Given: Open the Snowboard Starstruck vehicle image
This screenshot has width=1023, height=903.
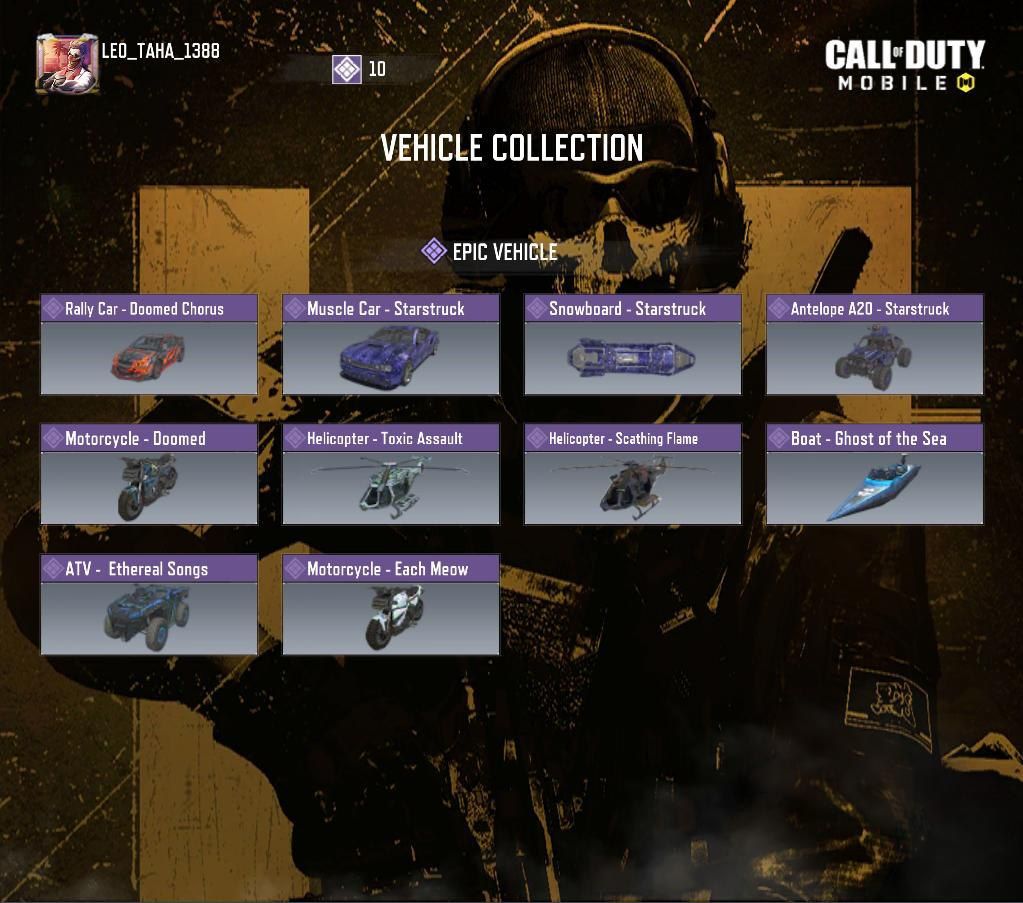Looking at the screenshot, I should pyautogui.click(x=633, y=358).
